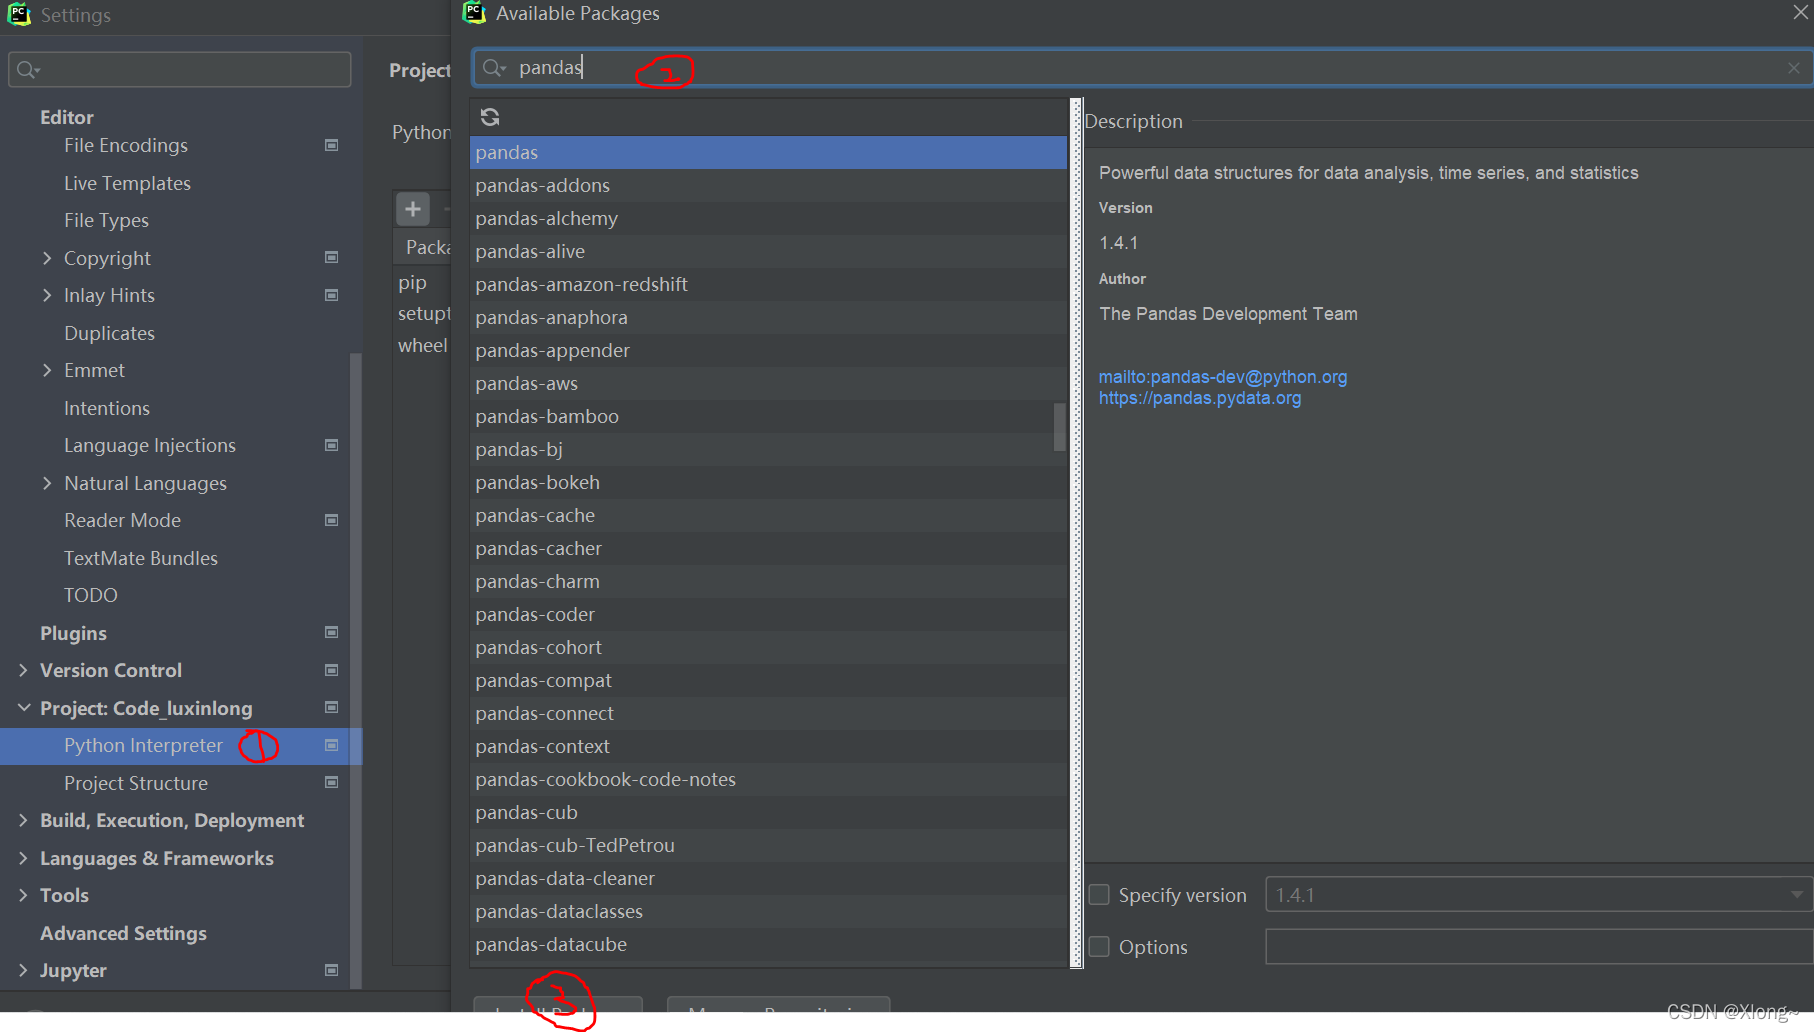Click the Settings tree scrollbar
The height and width of the screenshot is (1032, 1814).
coord(356,670)
